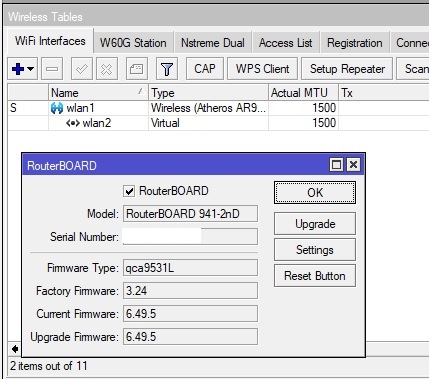Click the Factory Firmware field 3.24
Viewport: 429px width, 380px height.
coord(190,291)
